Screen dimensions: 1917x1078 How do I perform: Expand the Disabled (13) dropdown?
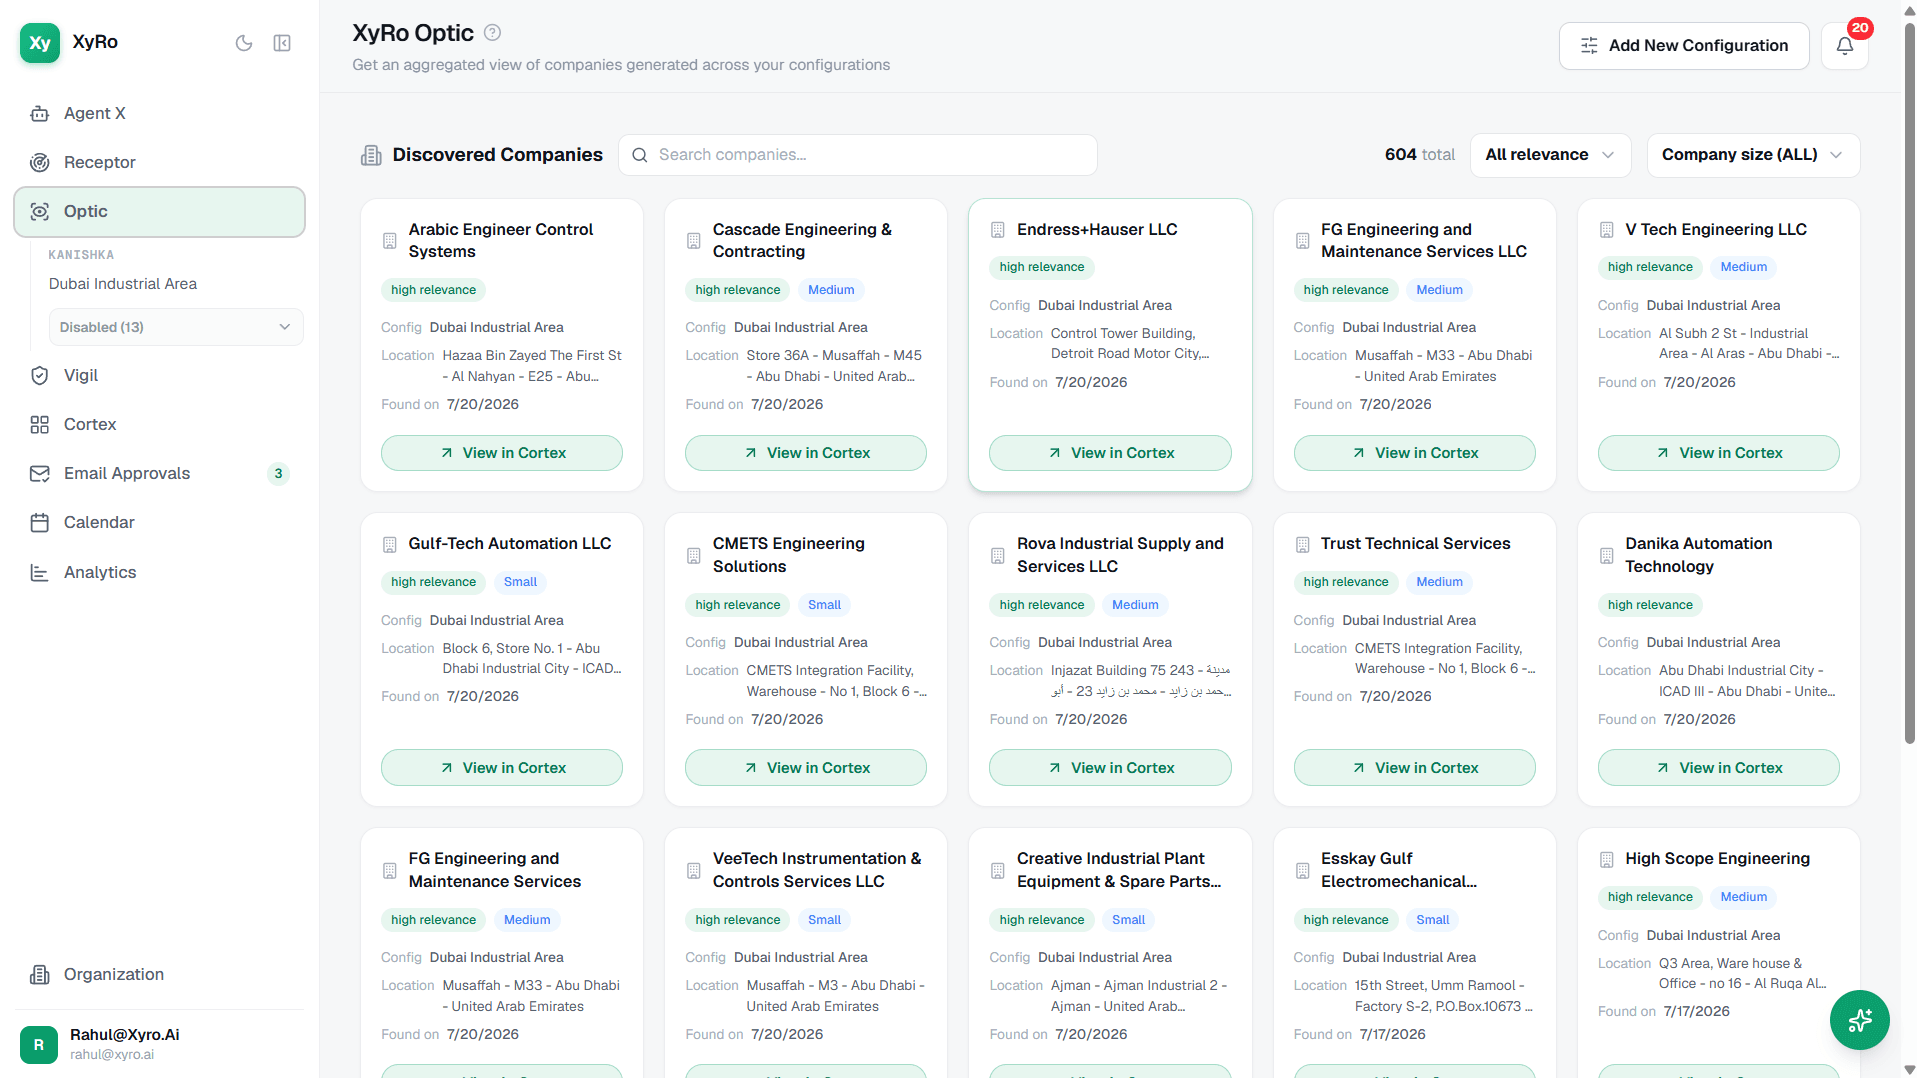[x=176, y=327]
